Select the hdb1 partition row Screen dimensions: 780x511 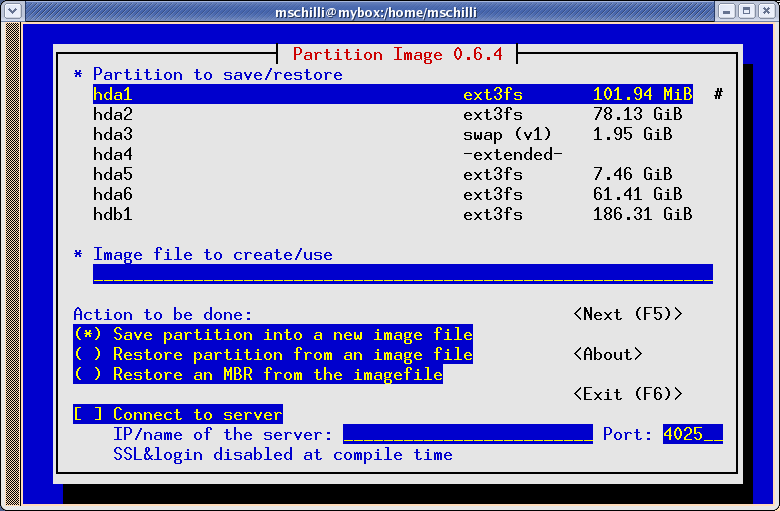[x=393, y=214]
